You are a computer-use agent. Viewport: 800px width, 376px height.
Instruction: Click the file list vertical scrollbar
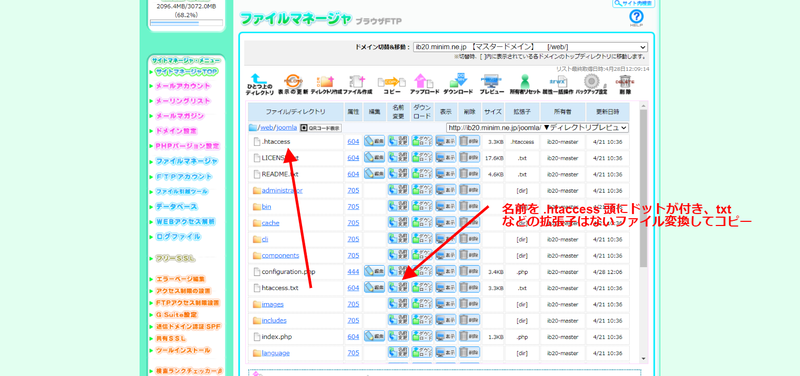coord(643,188)
